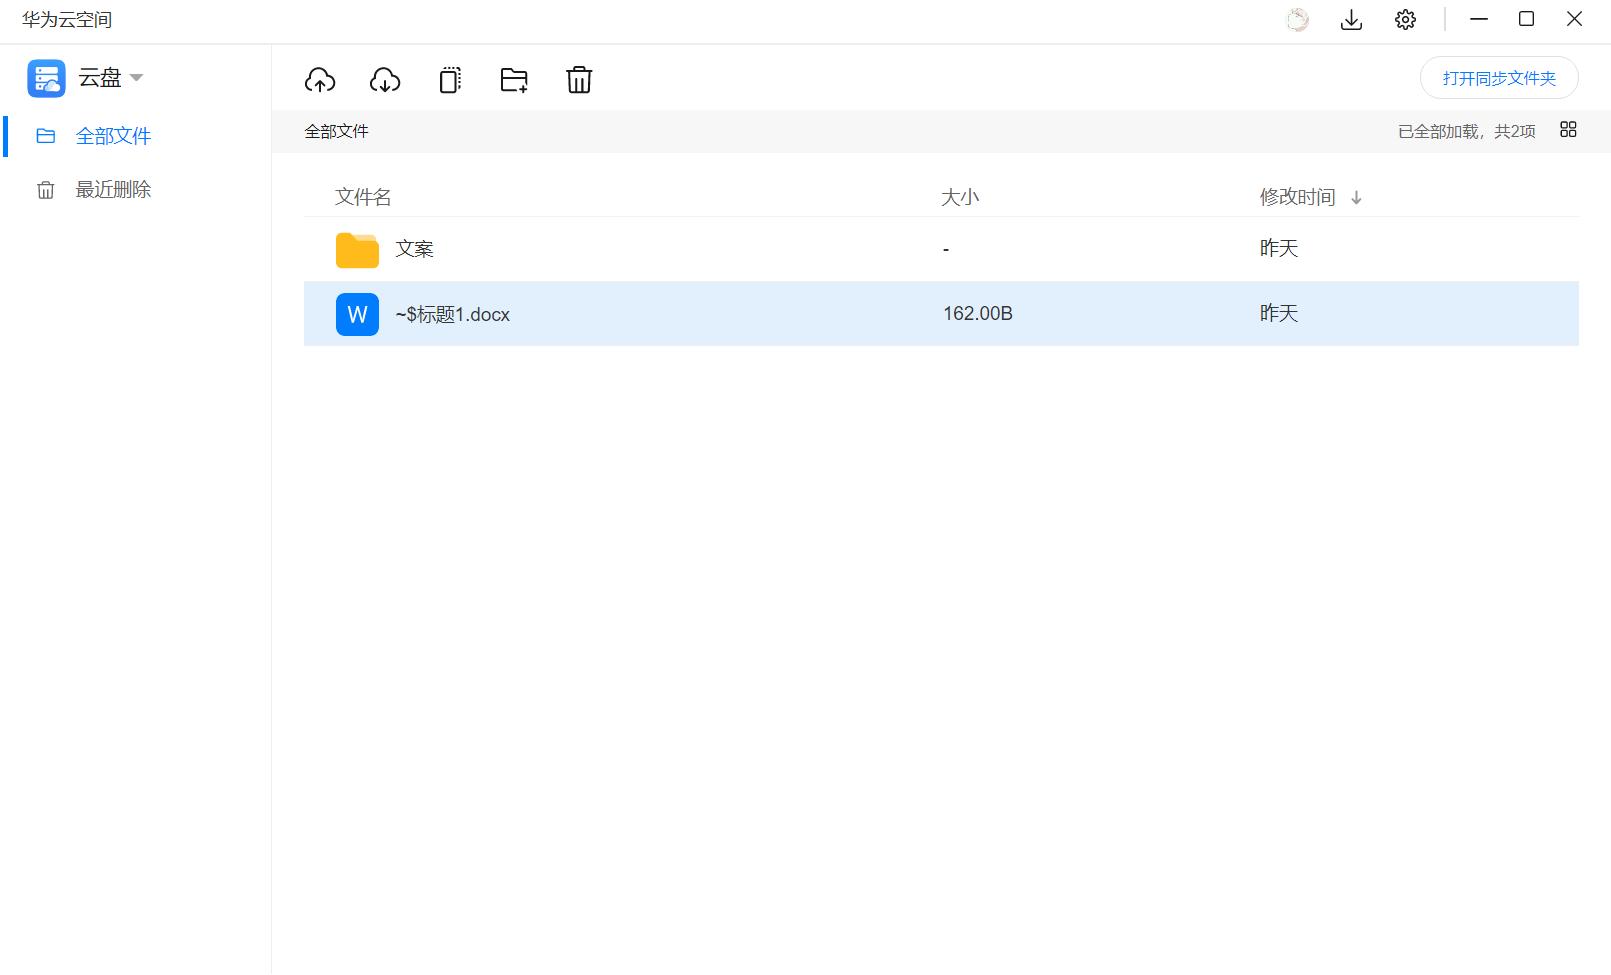Minimize the 华为云空间 window
Screen dimensions: 1611x975
point(1479,19)
